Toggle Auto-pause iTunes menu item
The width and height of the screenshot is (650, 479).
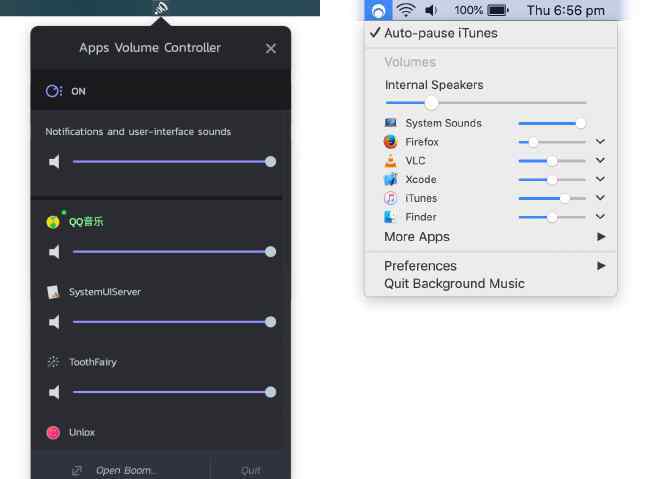tap(491, 33)
